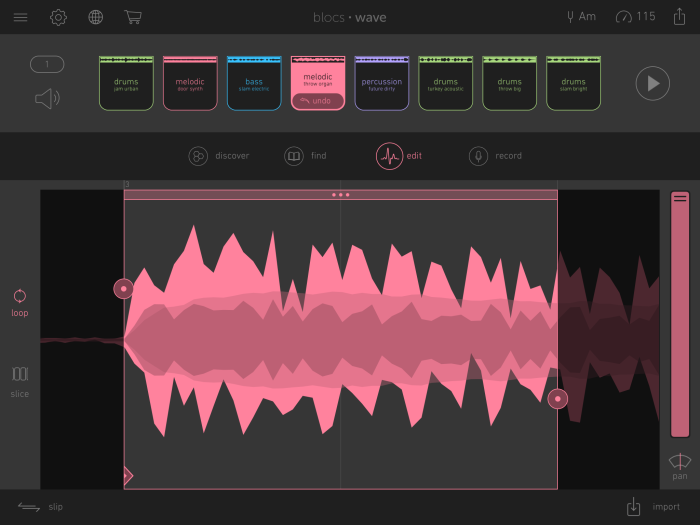Click the three-dot region handle bar
Screen dimensions: 700x525
(x=341, y=195)
